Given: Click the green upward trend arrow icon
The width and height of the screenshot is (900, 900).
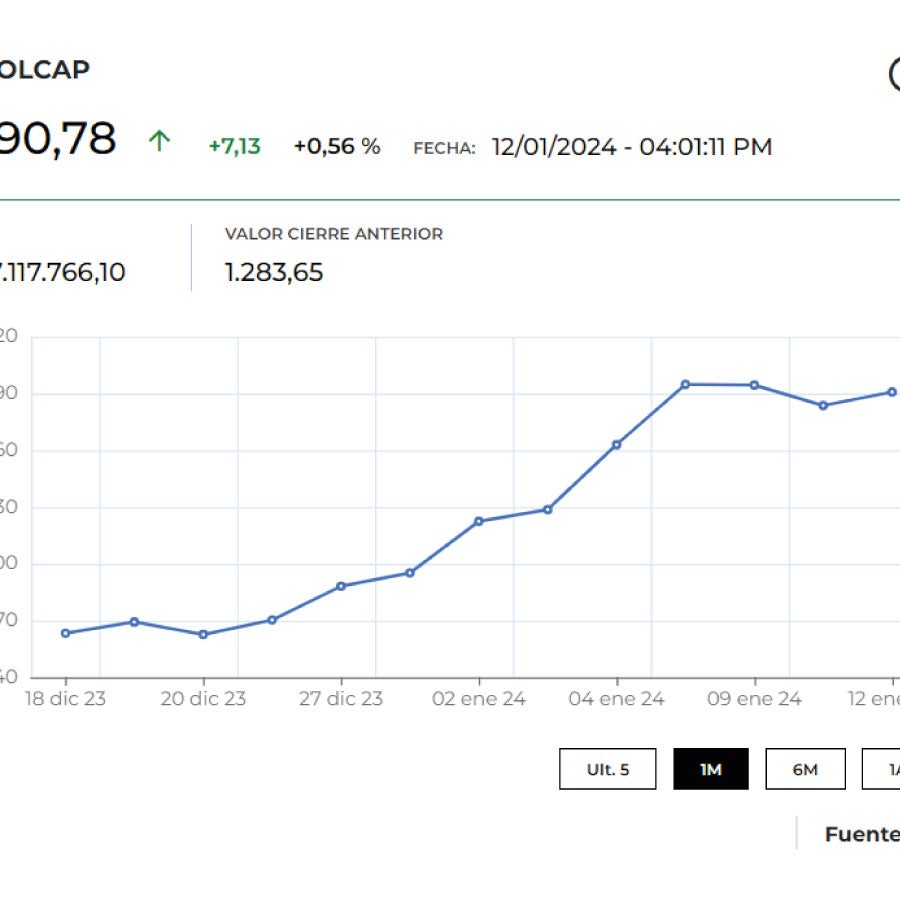Looking at the screenshot, I should tap(159, 141).
